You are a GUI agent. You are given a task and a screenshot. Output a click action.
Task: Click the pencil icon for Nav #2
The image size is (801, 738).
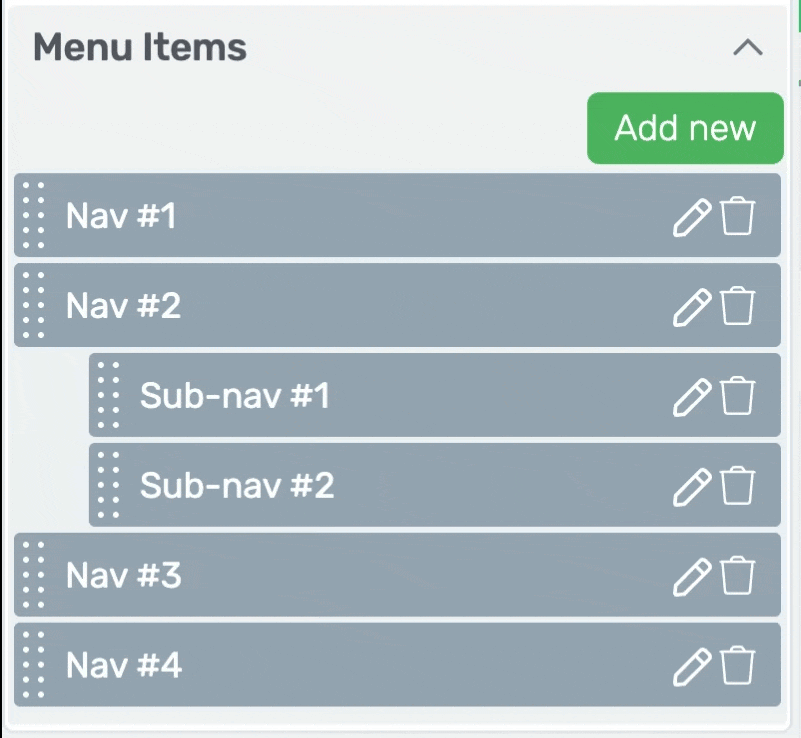tap(692, 307)
